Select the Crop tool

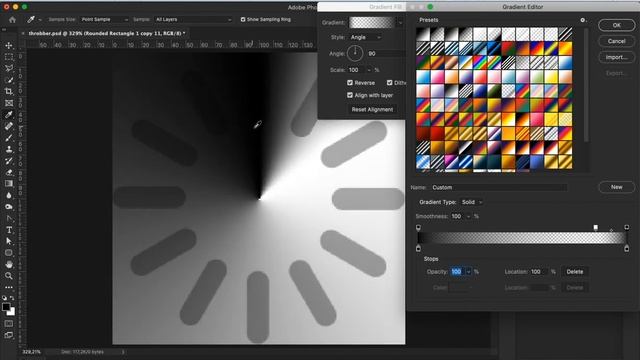coord(9,91)
